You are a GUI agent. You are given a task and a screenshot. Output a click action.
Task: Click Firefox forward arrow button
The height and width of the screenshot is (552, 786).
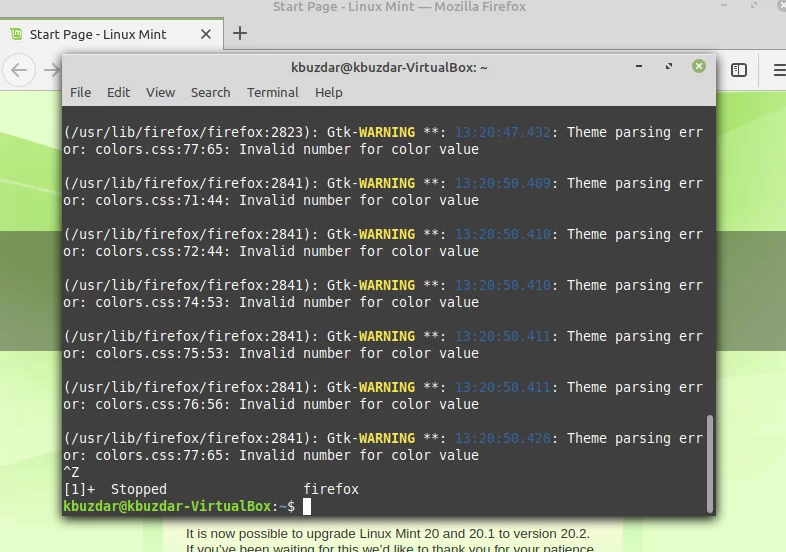click(52, 70)
